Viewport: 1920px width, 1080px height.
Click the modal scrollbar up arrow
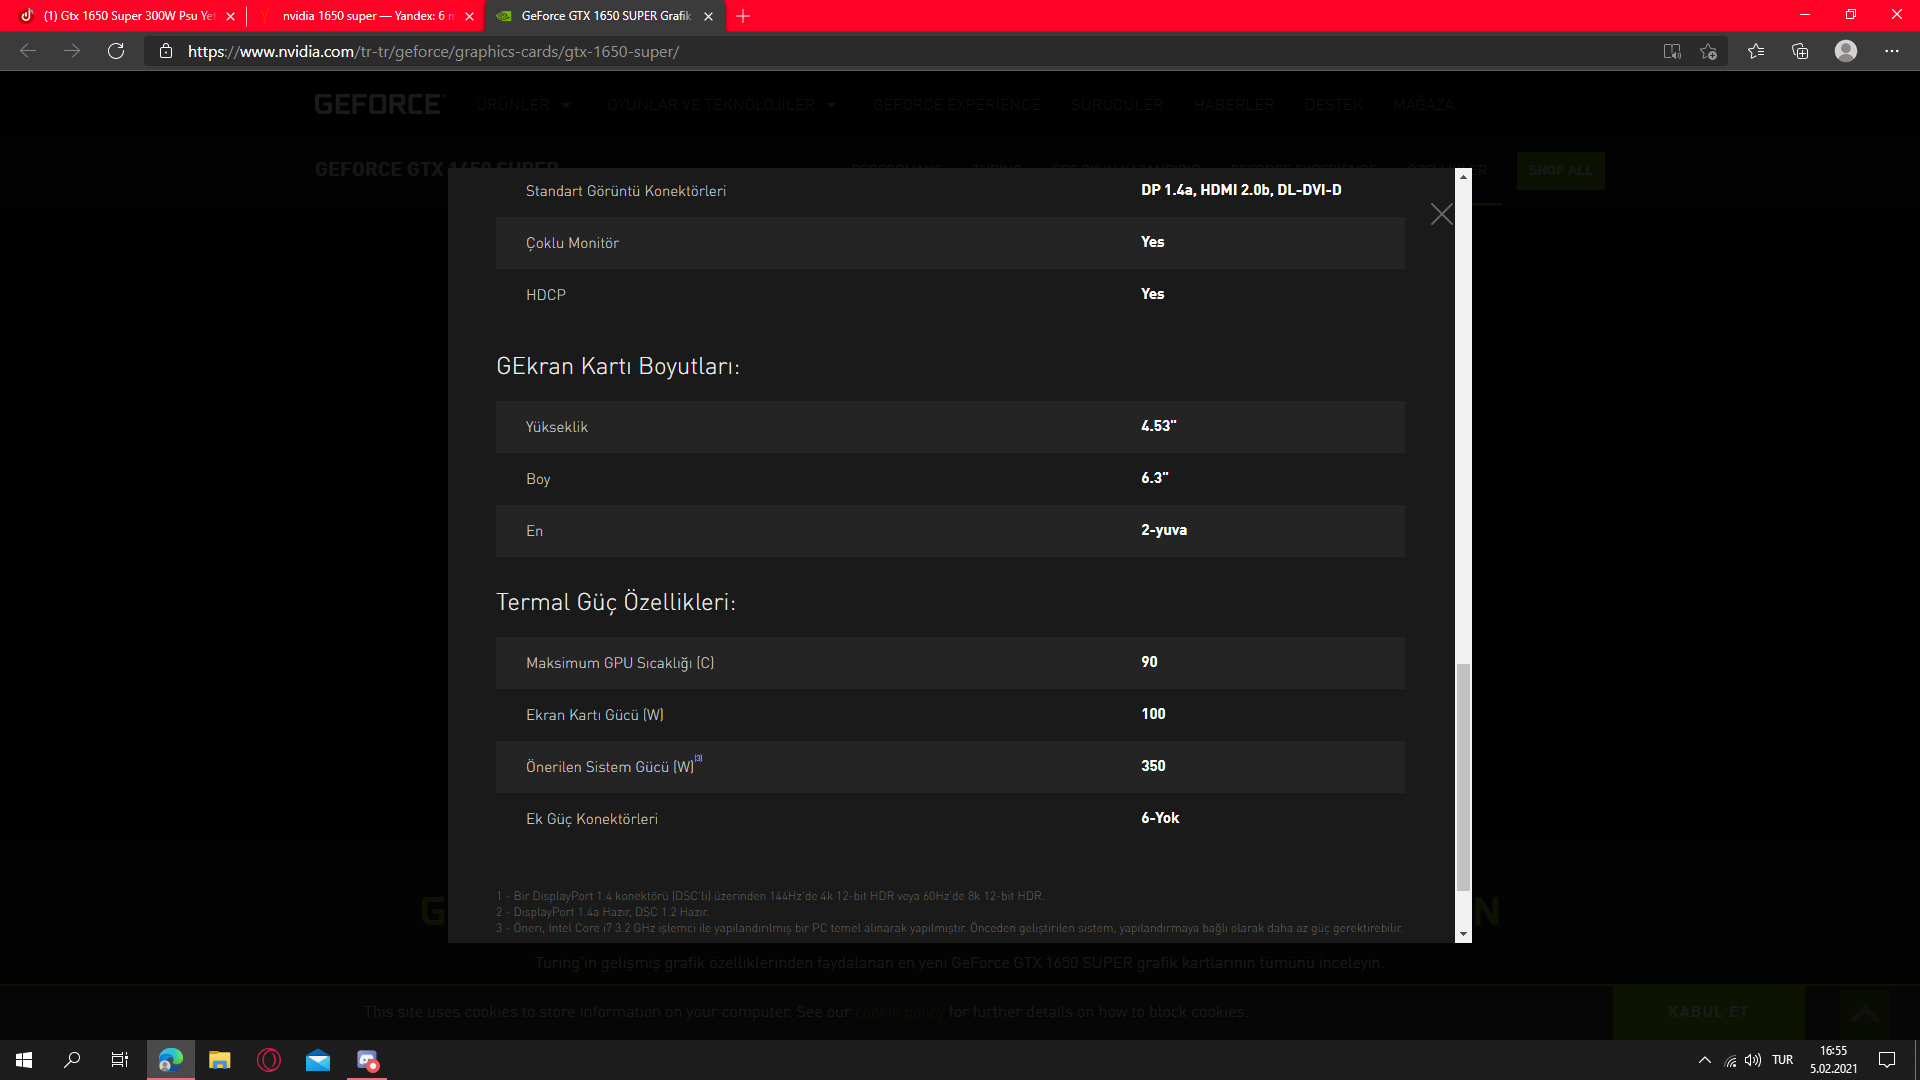(x=1463, y=176)
